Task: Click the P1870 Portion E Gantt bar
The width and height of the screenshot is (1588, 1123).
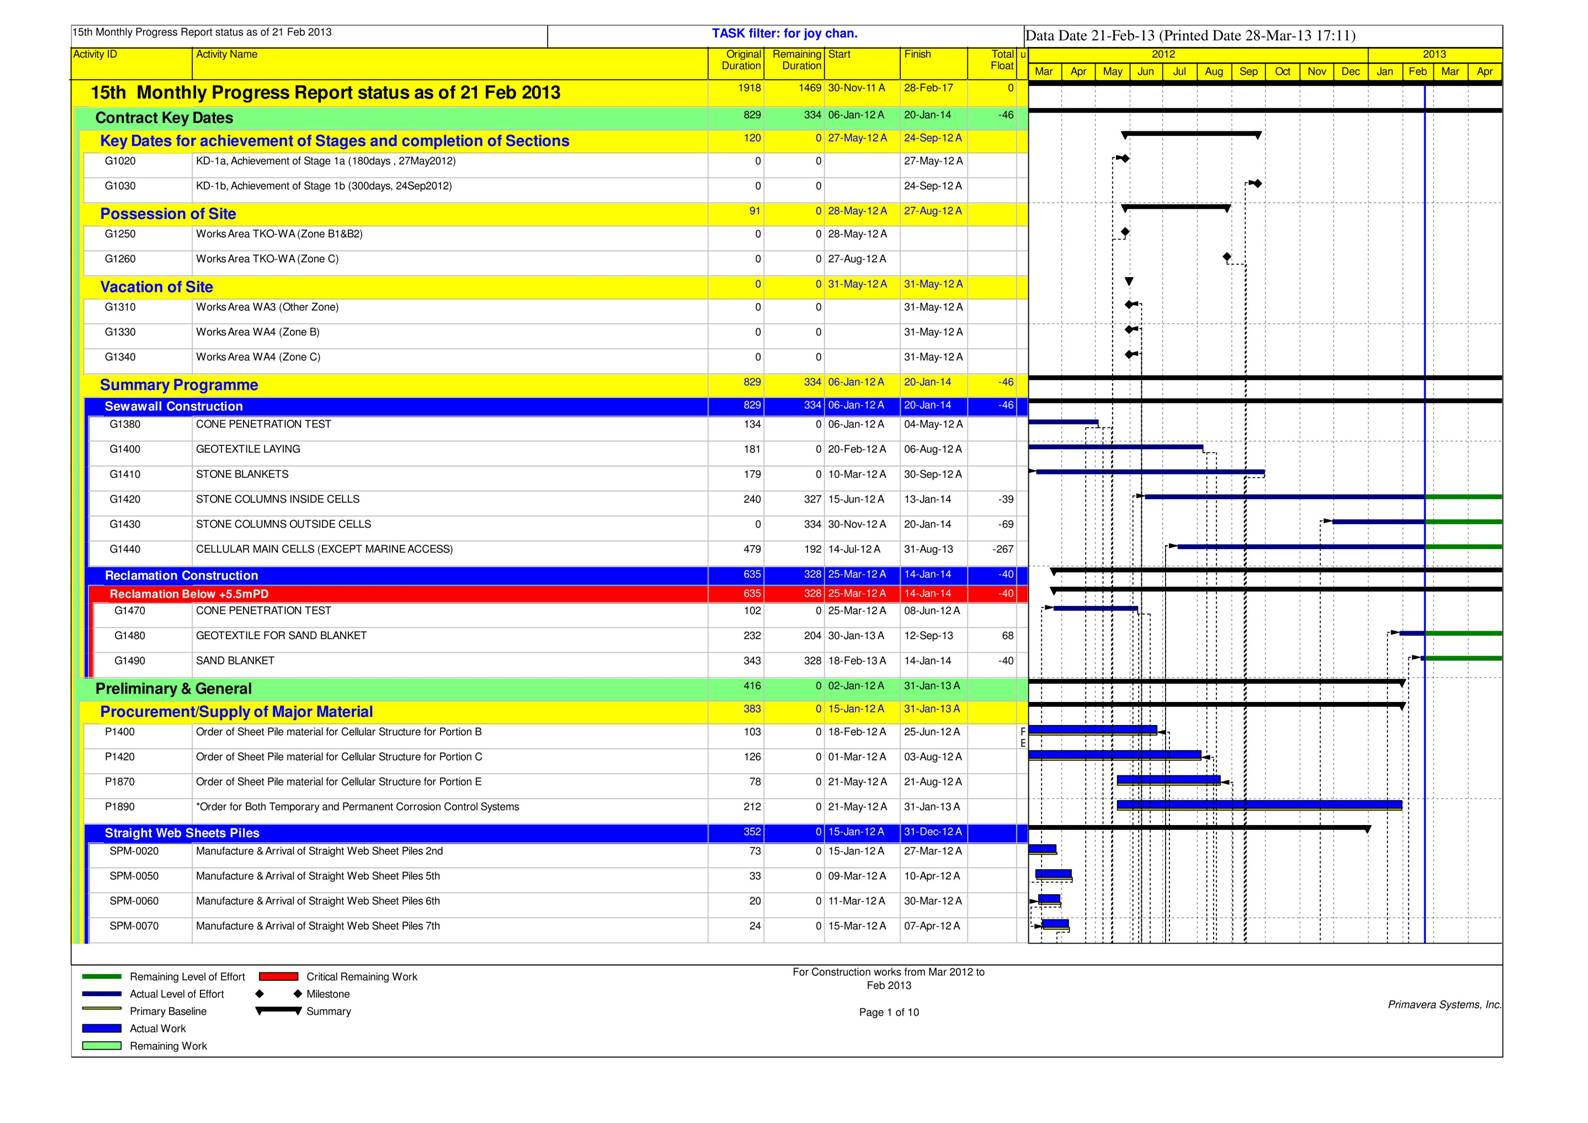Action: click(x=1169, y=780)
